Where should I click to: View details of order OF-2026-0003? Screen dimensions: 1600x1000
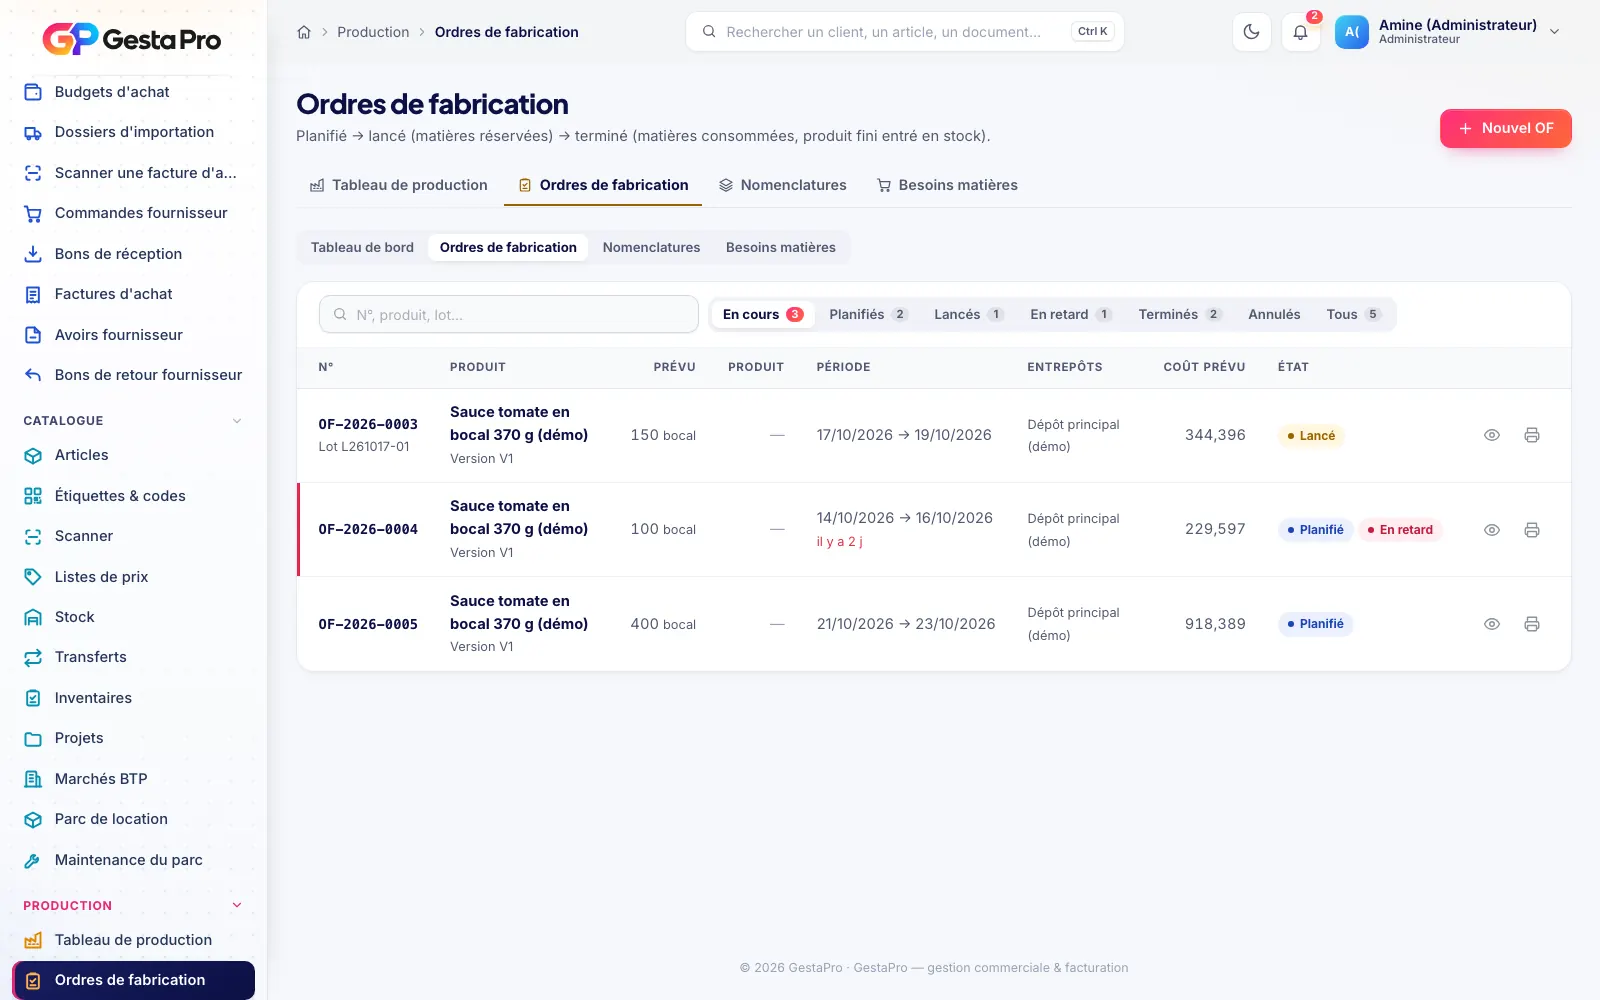coord(1491,435)
